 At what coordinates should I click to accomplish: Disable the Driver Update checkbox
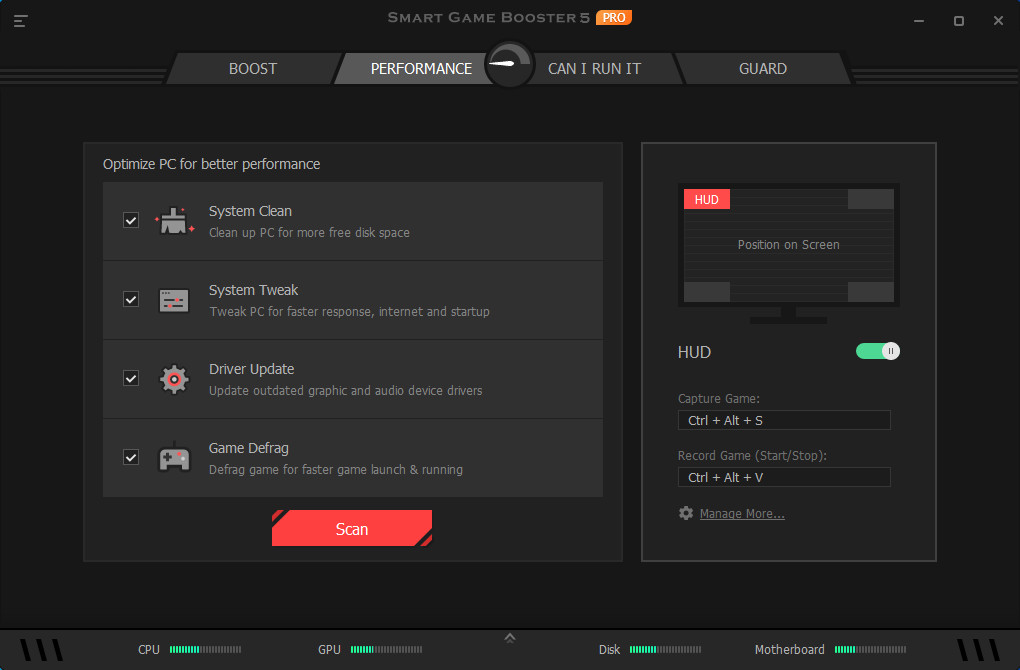[x=130, y=378]
